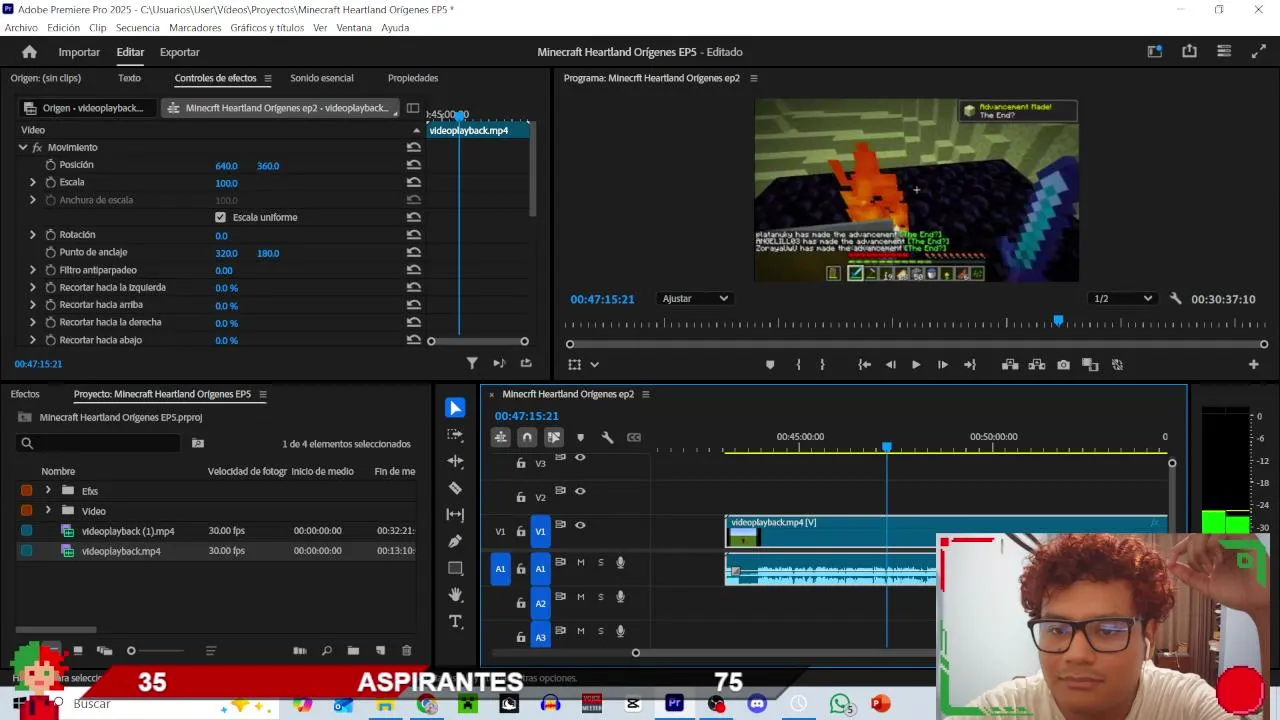
Task: Select the Type tool
Action: tap(455, 621)
